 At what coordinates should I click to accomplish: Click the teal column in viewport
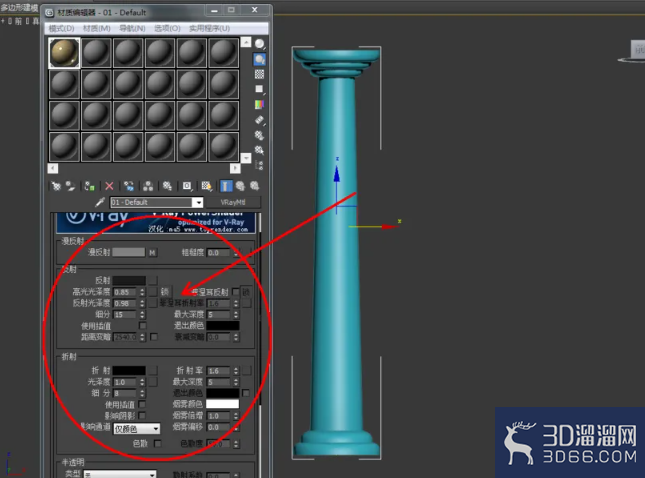pos(337,255)
